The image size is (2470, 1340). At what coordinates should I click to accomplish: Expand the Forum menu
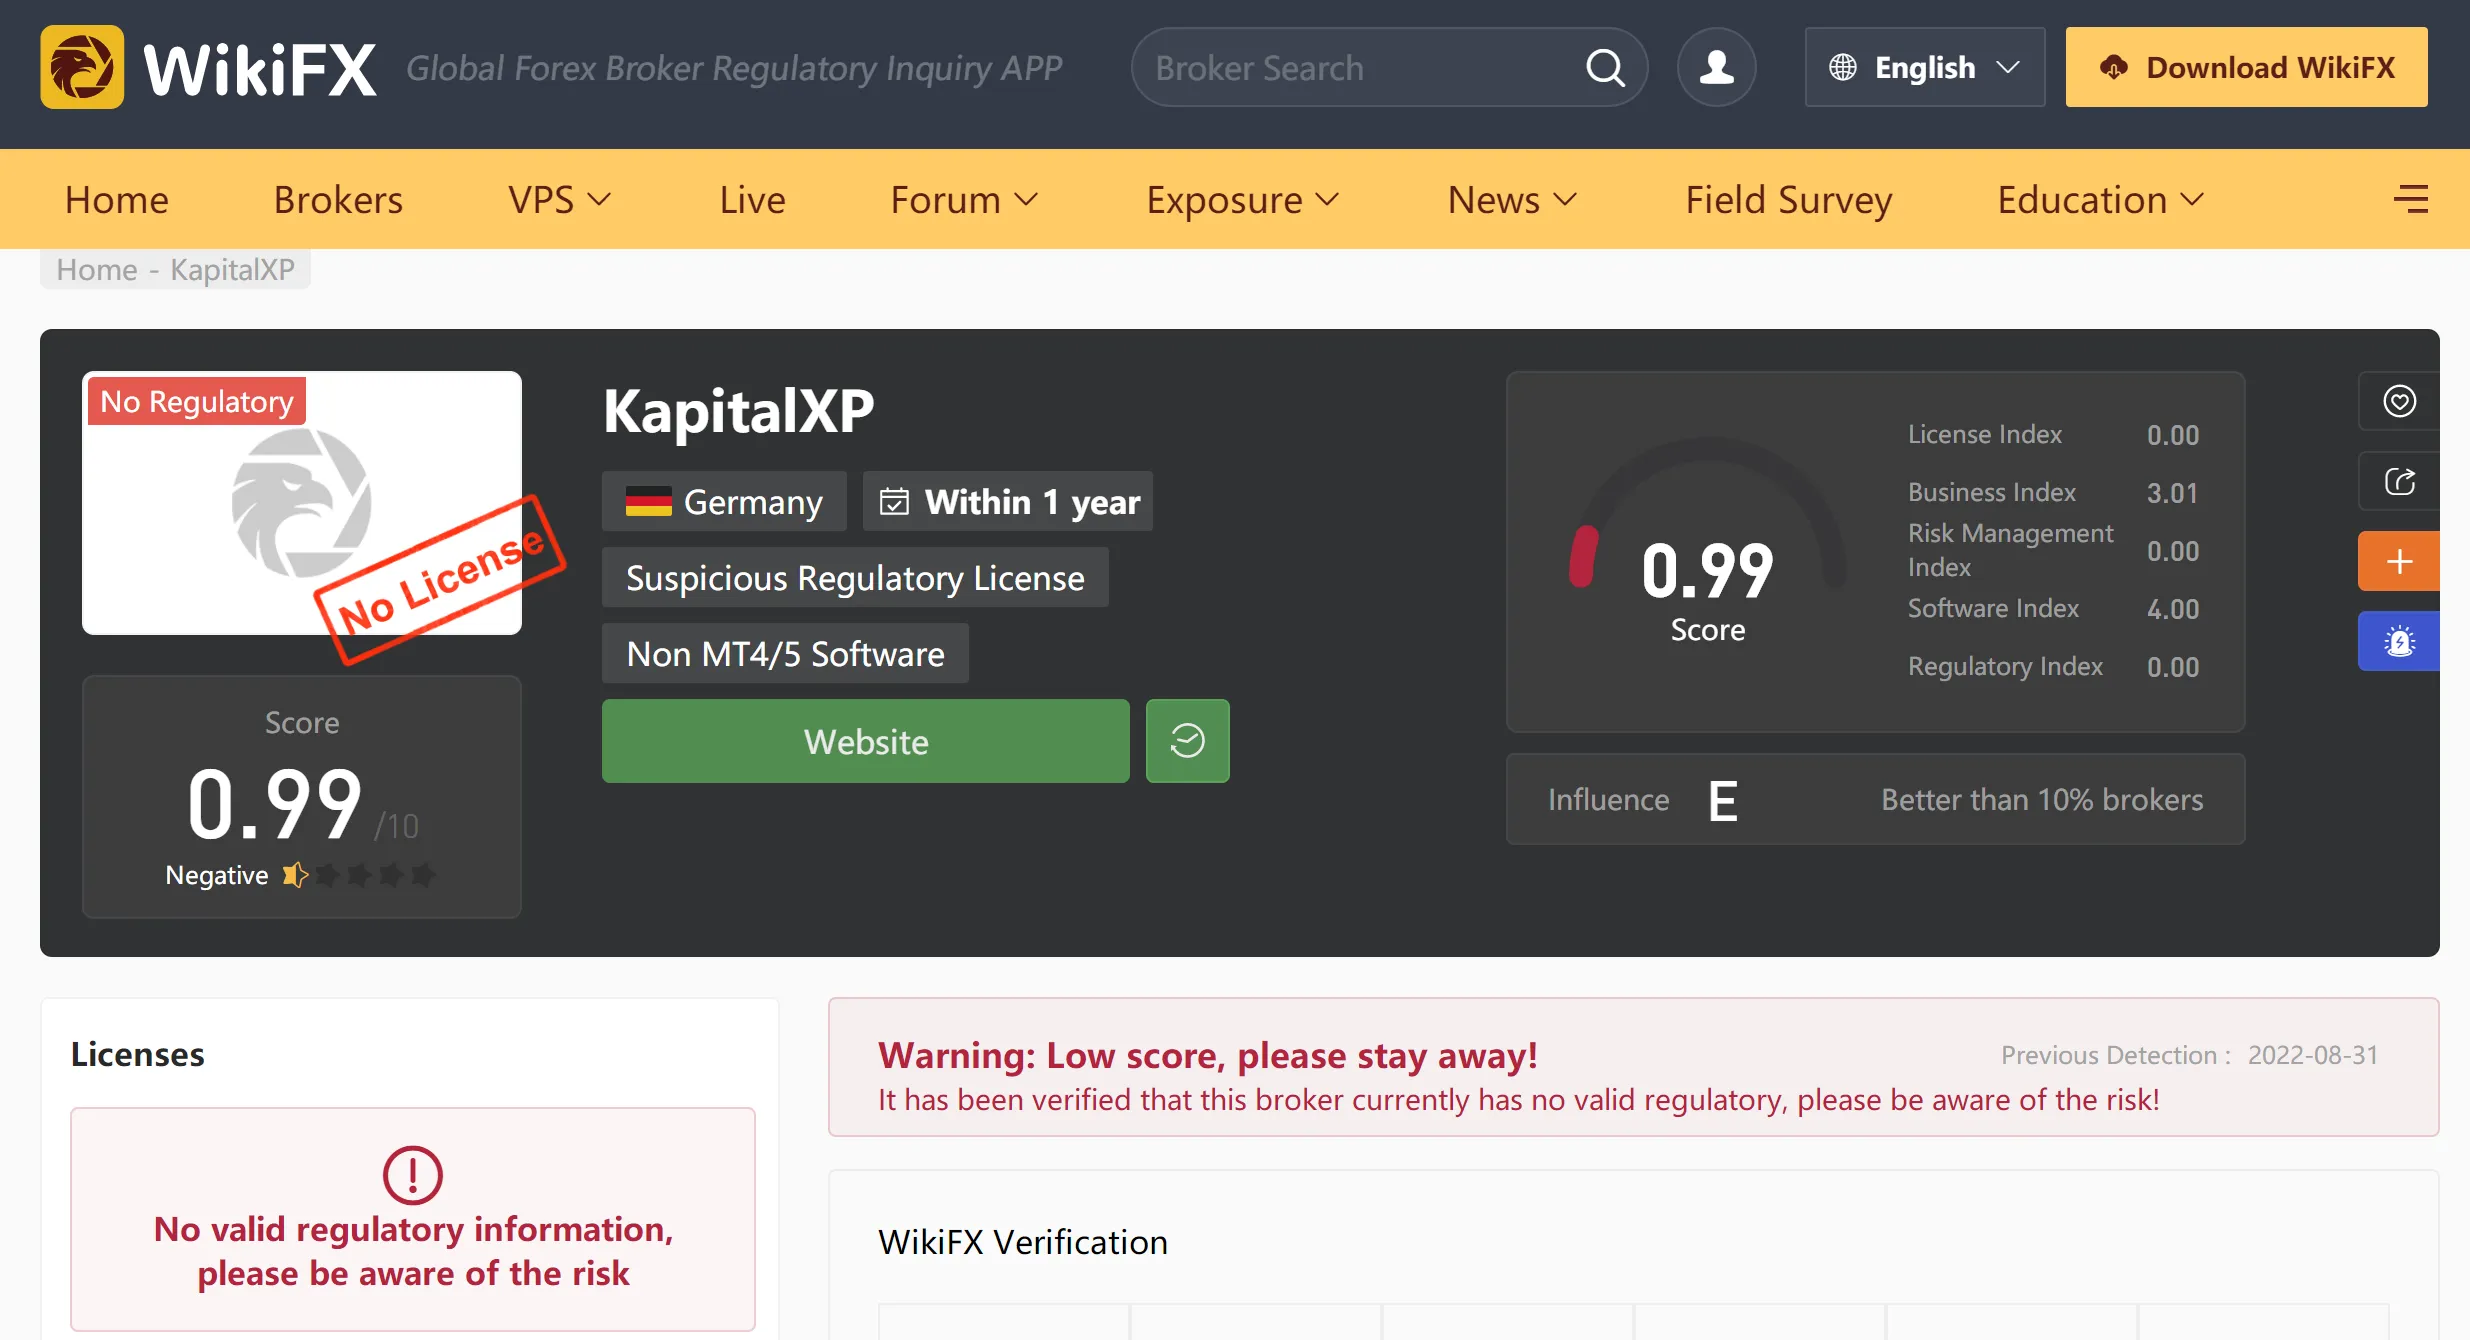coord(964,199)
